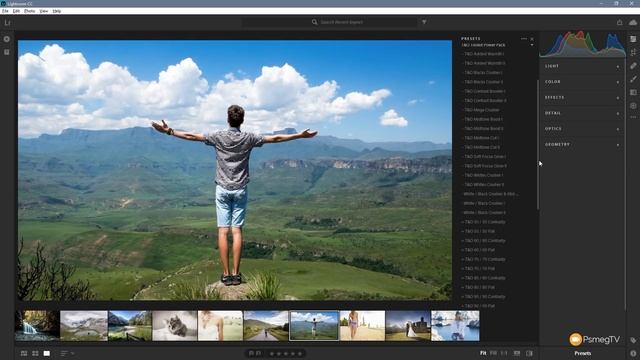Screen dimensions: 640x360
Task: Select the Crop and Rotate tool
Action: pos(633,52)
